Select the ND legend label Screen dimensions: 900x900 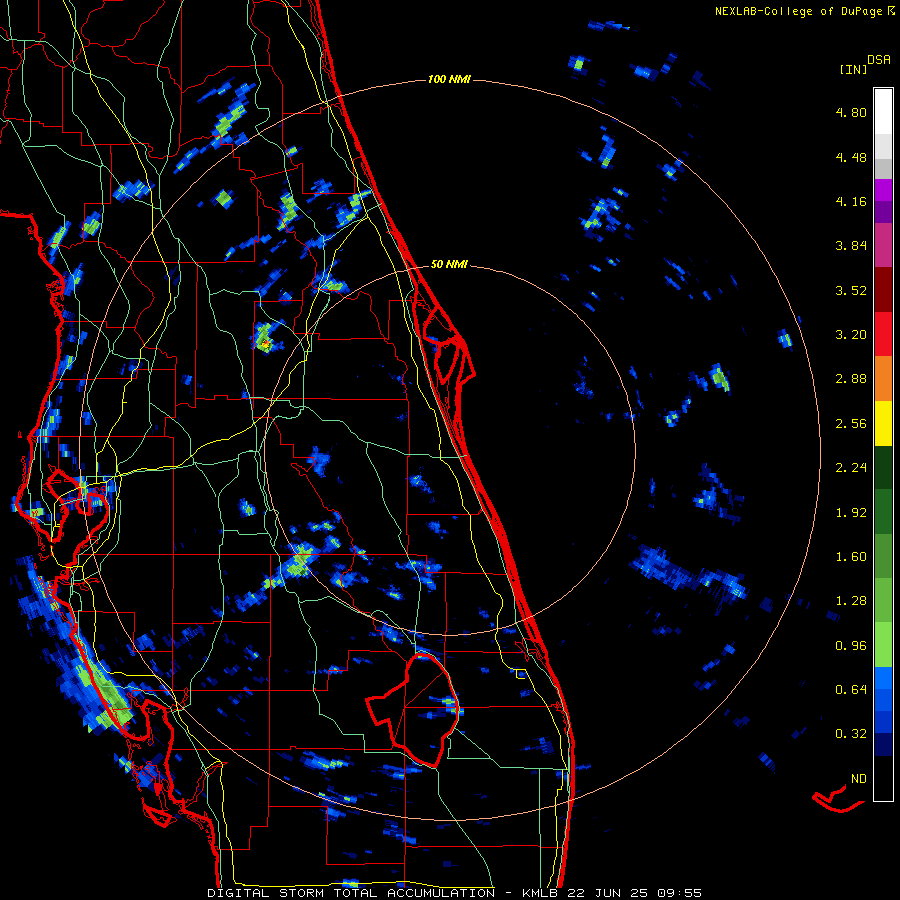click(x=859, y=779)
